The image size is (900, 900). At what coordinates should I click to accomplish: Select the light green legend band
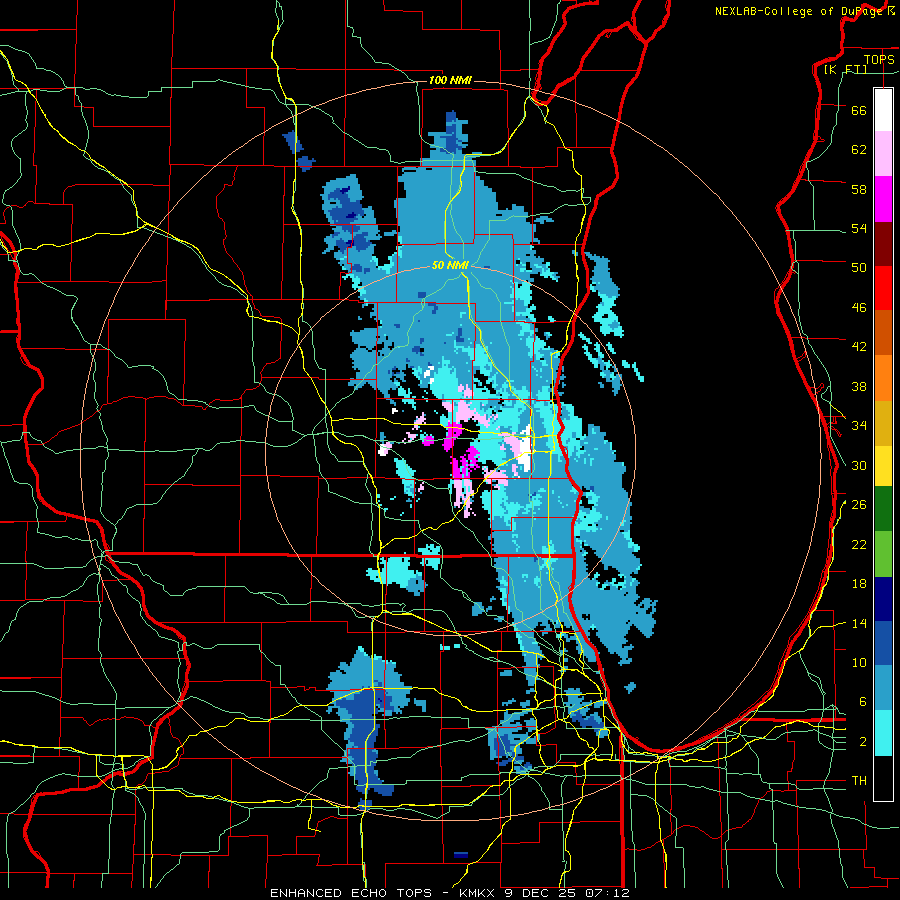[883, 554]
